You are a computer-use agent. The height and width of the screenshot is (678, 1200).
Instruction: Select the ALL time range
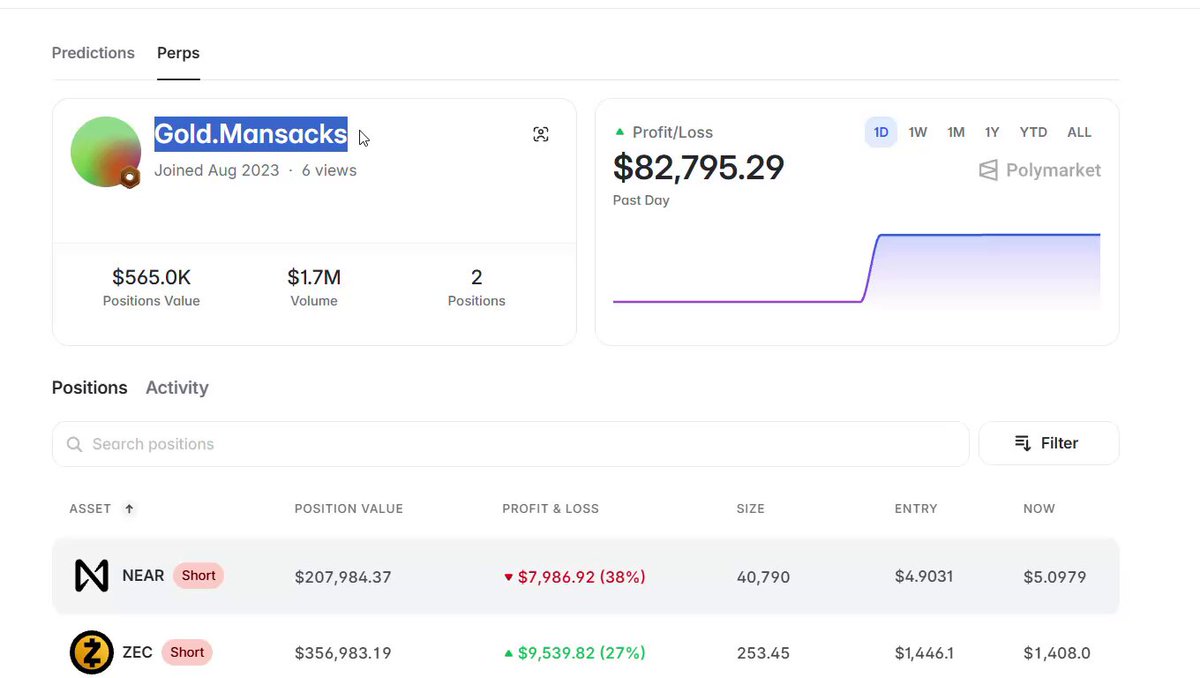coord(1079,132)
